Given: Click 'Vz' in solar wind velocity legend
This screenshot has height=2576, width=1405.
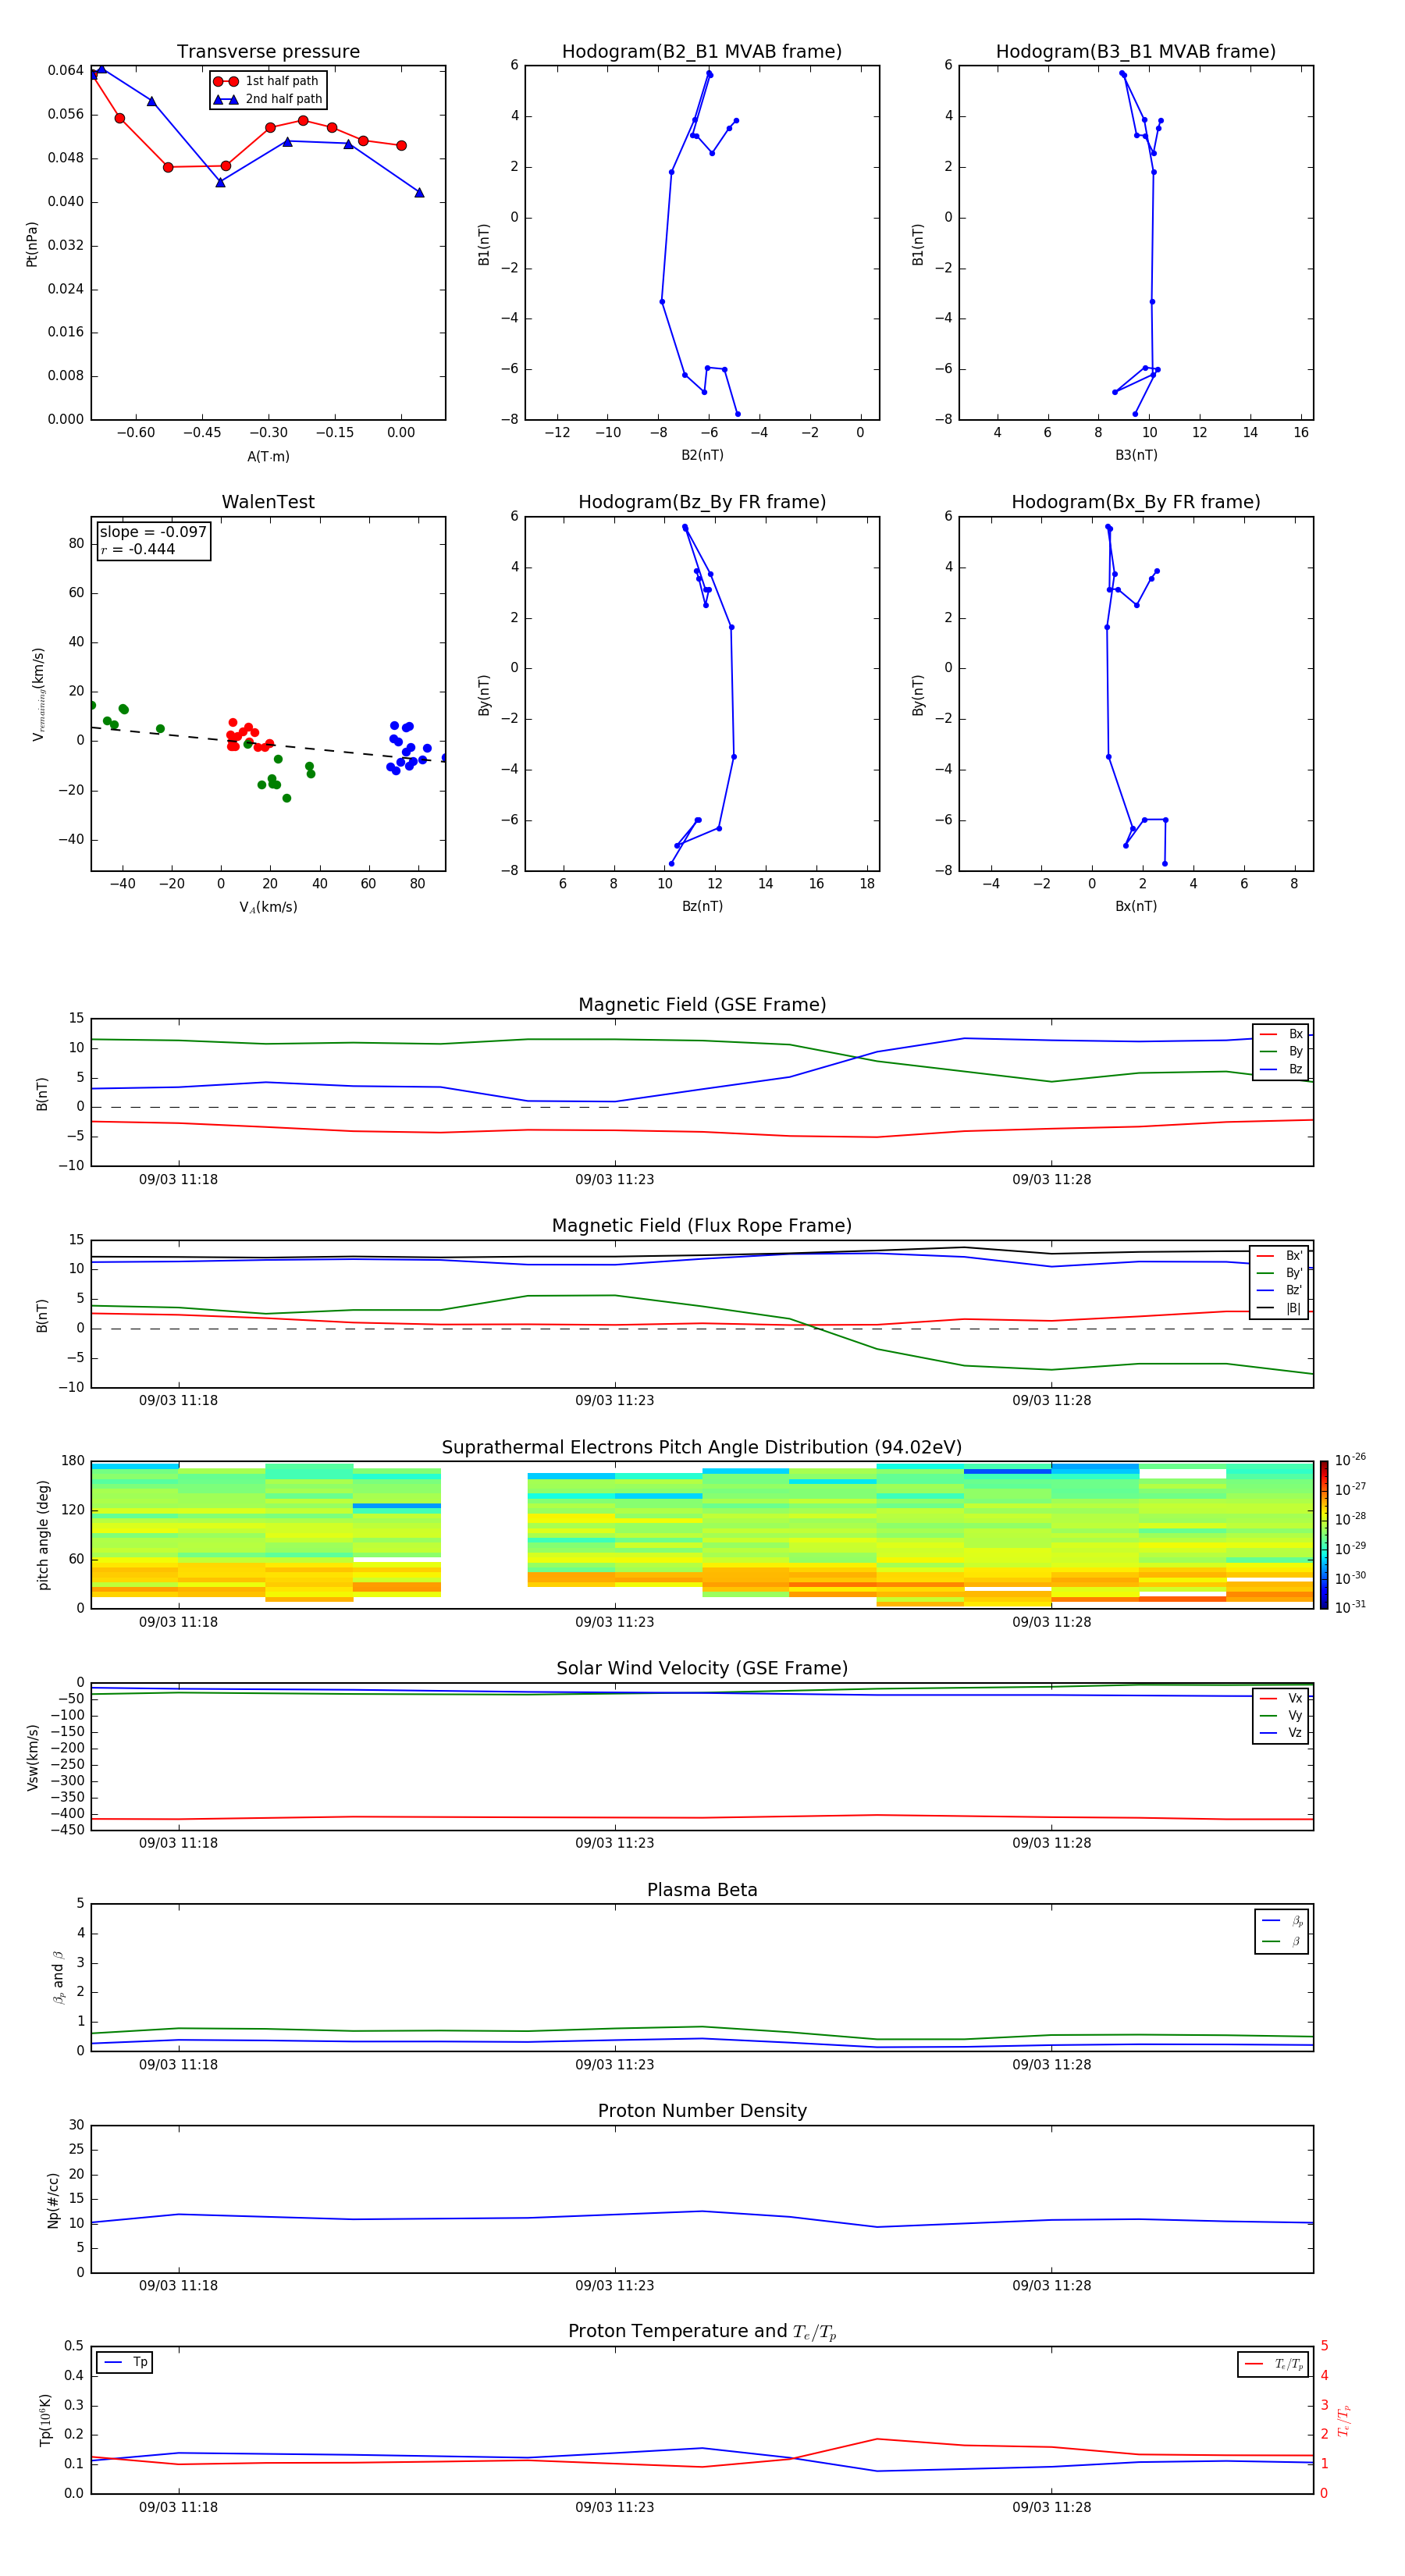Looking at the screenshot, I should [1281, 1732].
